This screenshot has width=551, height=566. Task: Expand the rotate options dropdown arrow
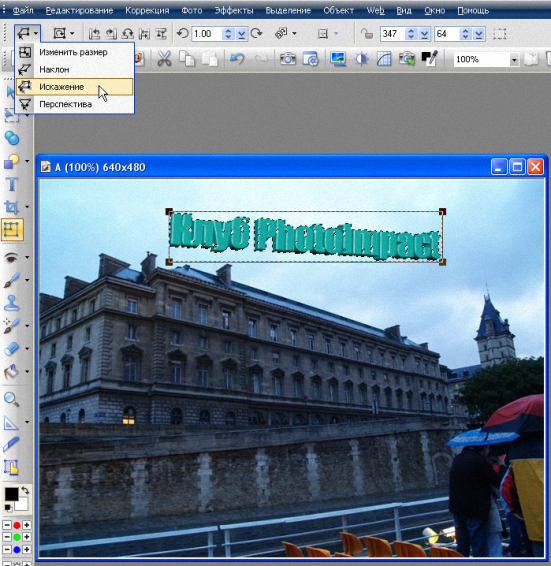(x=72, y=34)
